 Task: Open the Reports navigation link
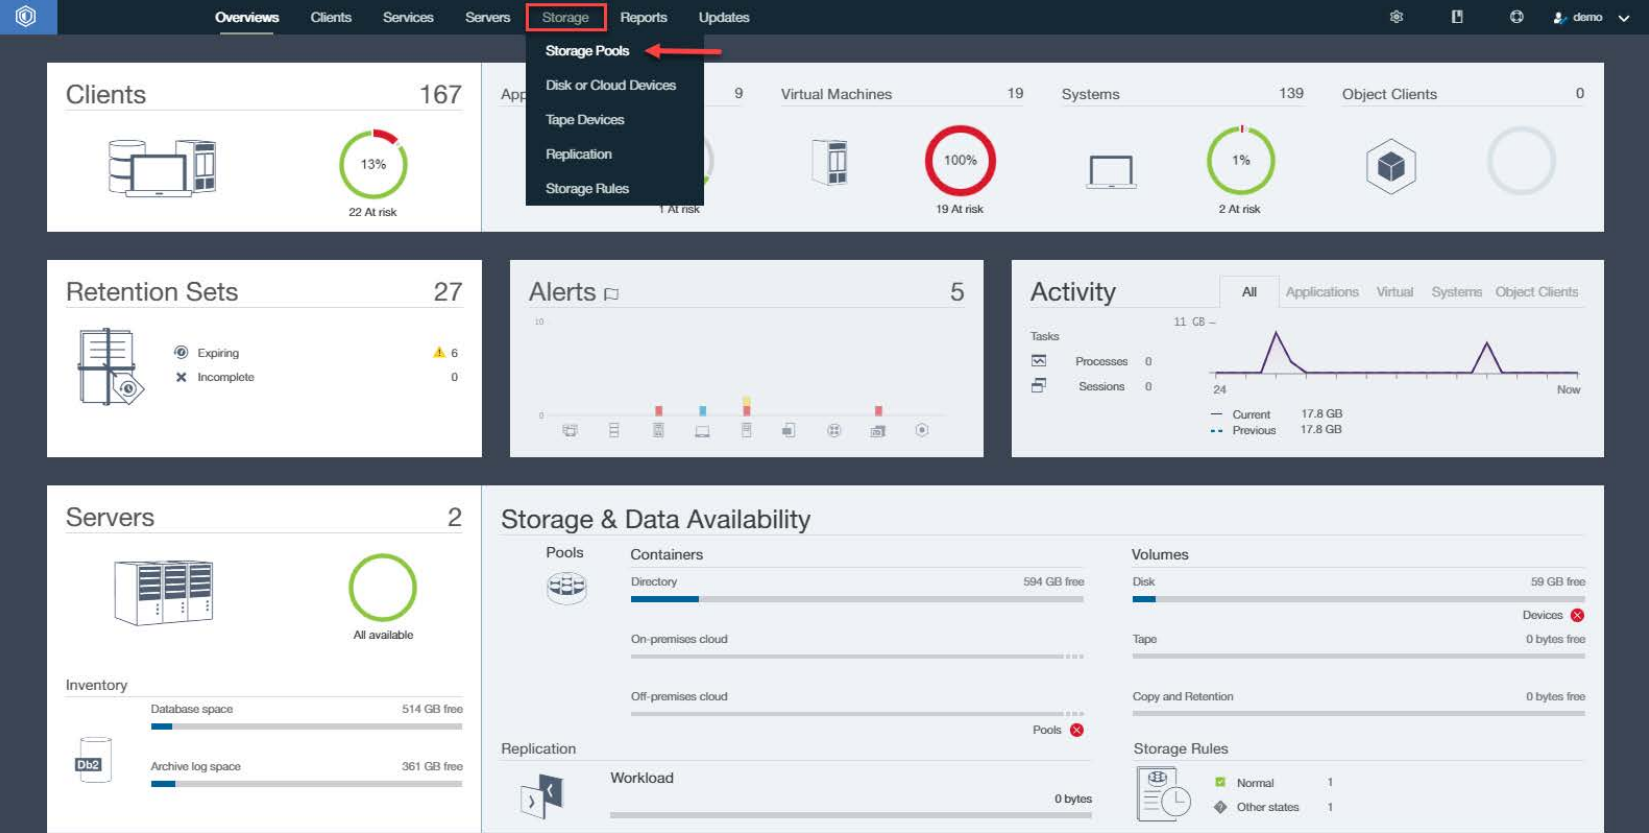[643, 17]
